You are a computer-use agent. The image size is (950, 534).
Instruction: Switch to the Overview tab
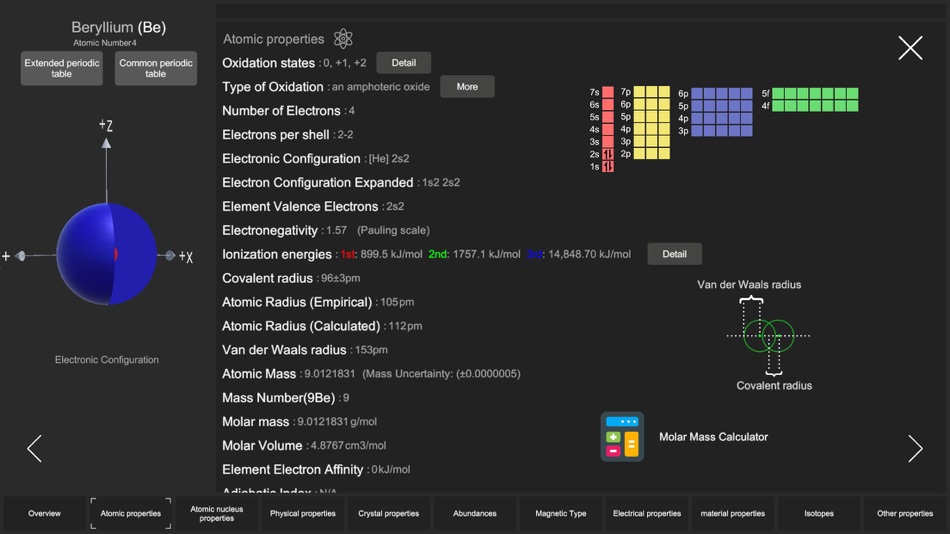coord(44,513)
